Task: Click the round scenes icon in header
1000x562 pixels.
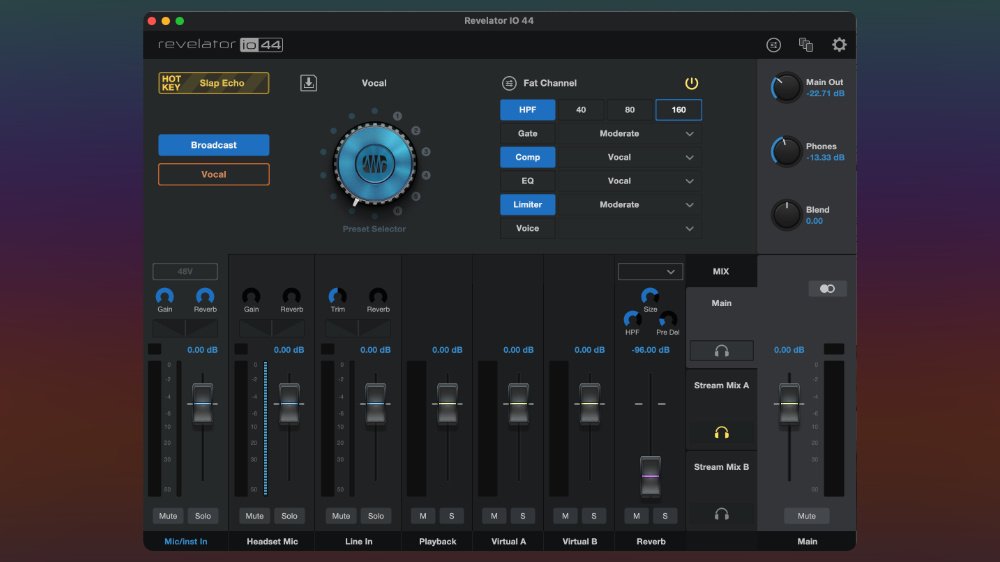Action: click(773, 45)
